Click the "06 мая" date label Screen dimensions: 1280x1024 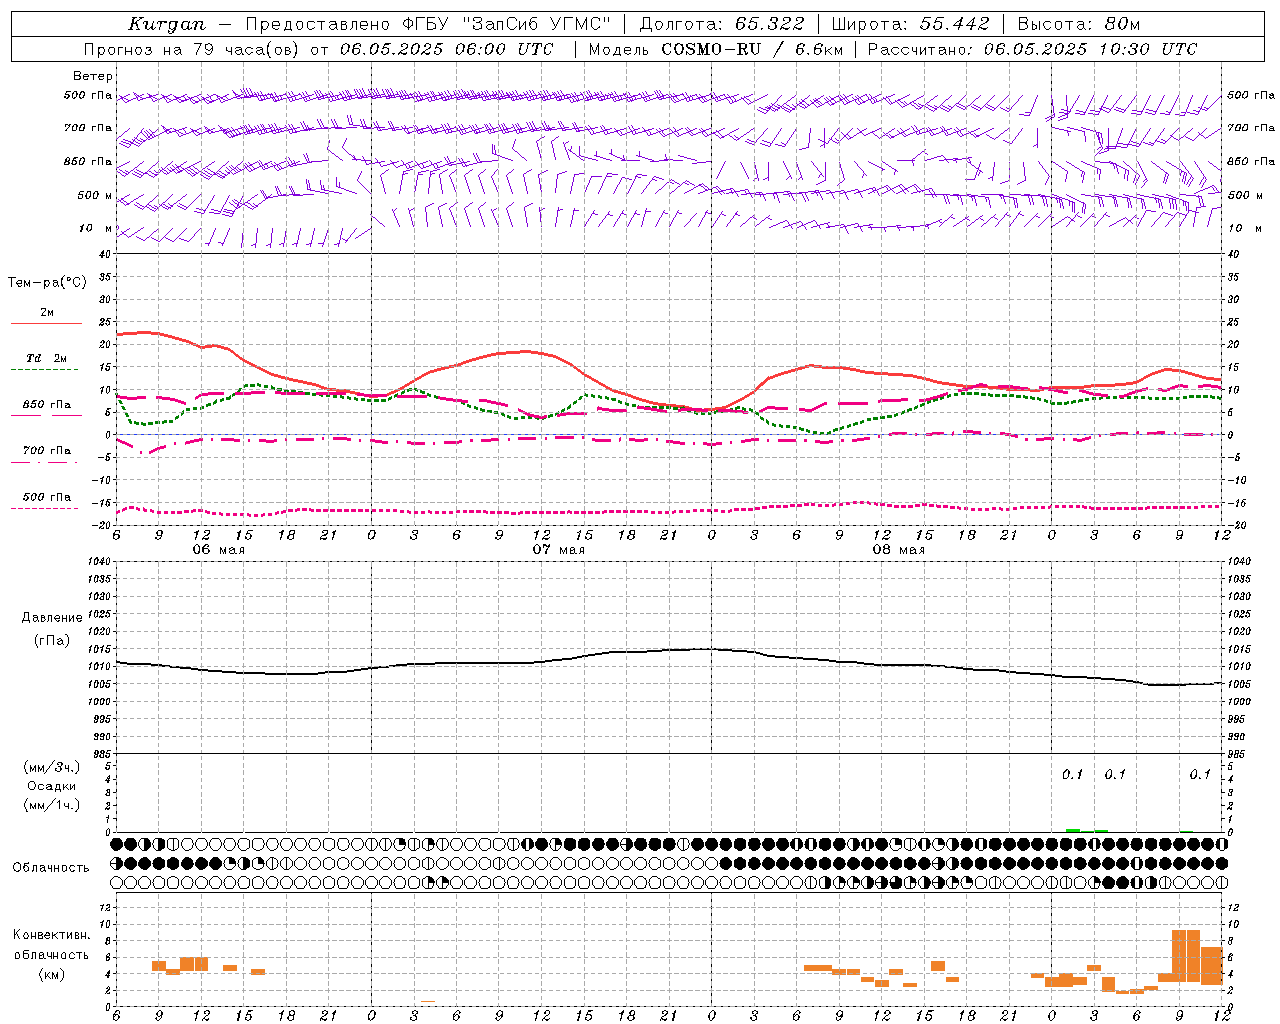click(x=218, y=550)
